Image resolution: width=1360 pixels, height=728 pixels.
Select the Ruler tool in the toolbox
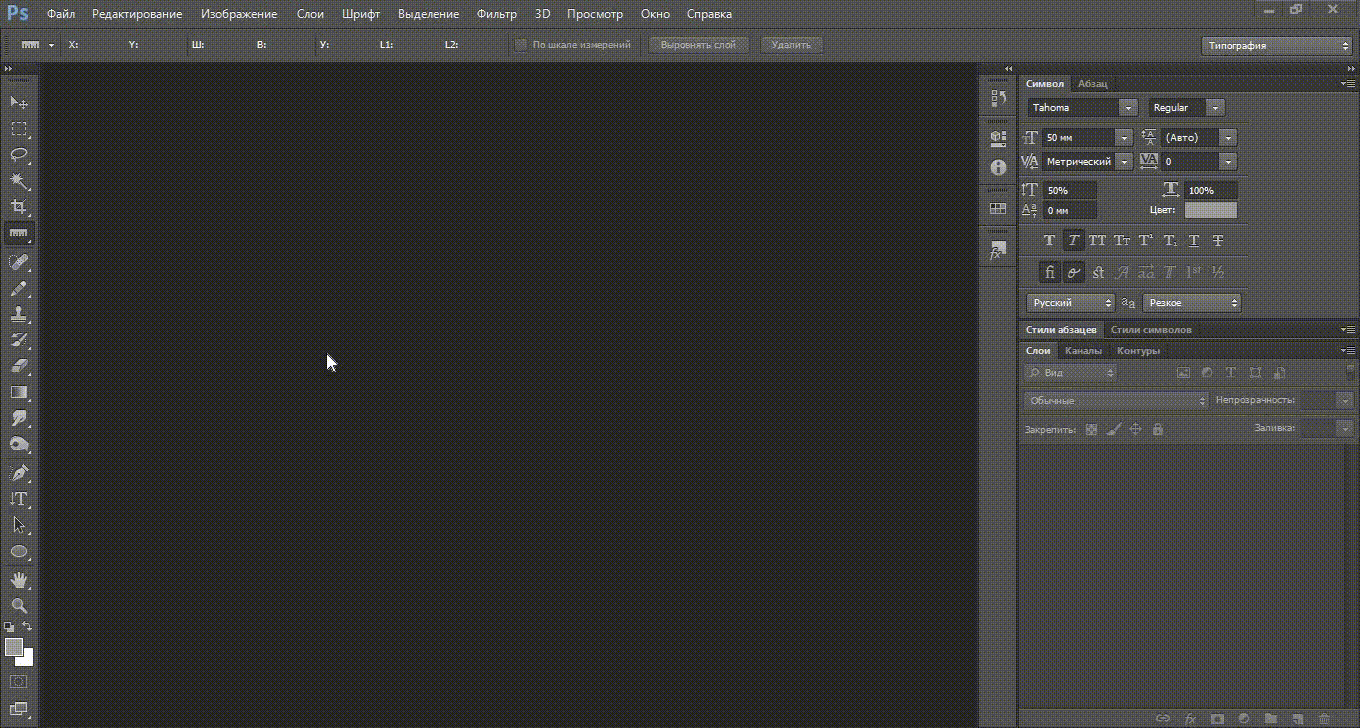19,233
